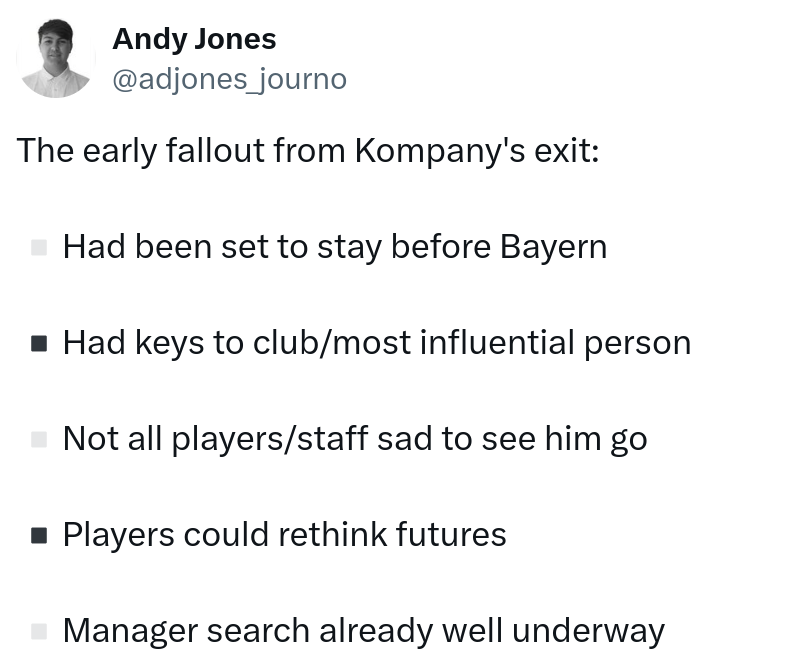
Task: Click the light square bullet before "Not all players"
Action: 40,439
